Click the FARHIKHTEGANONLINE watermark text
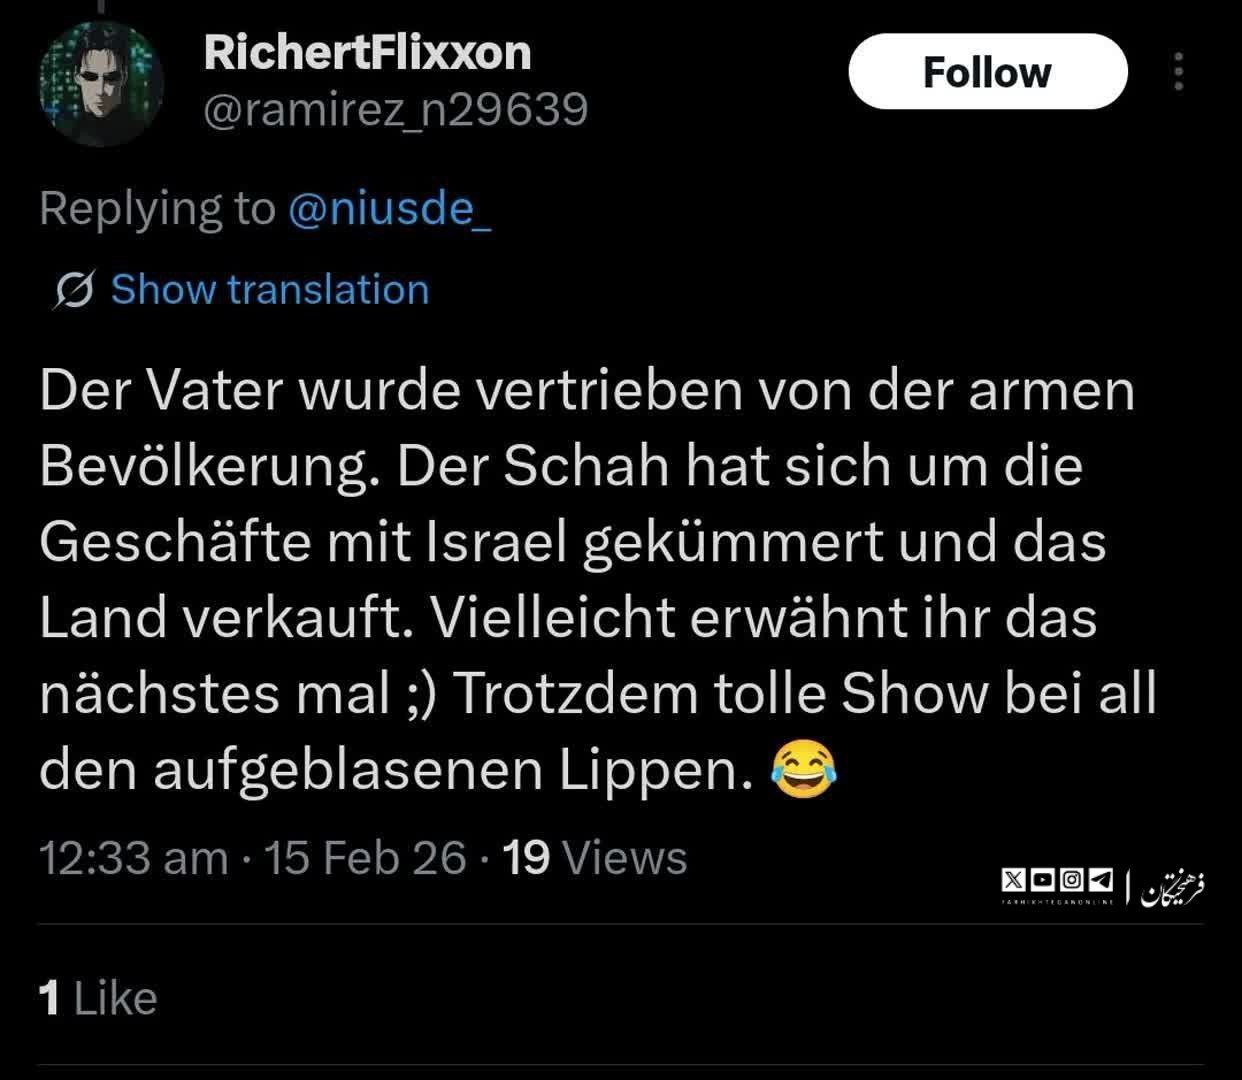 coord(1057,902)
